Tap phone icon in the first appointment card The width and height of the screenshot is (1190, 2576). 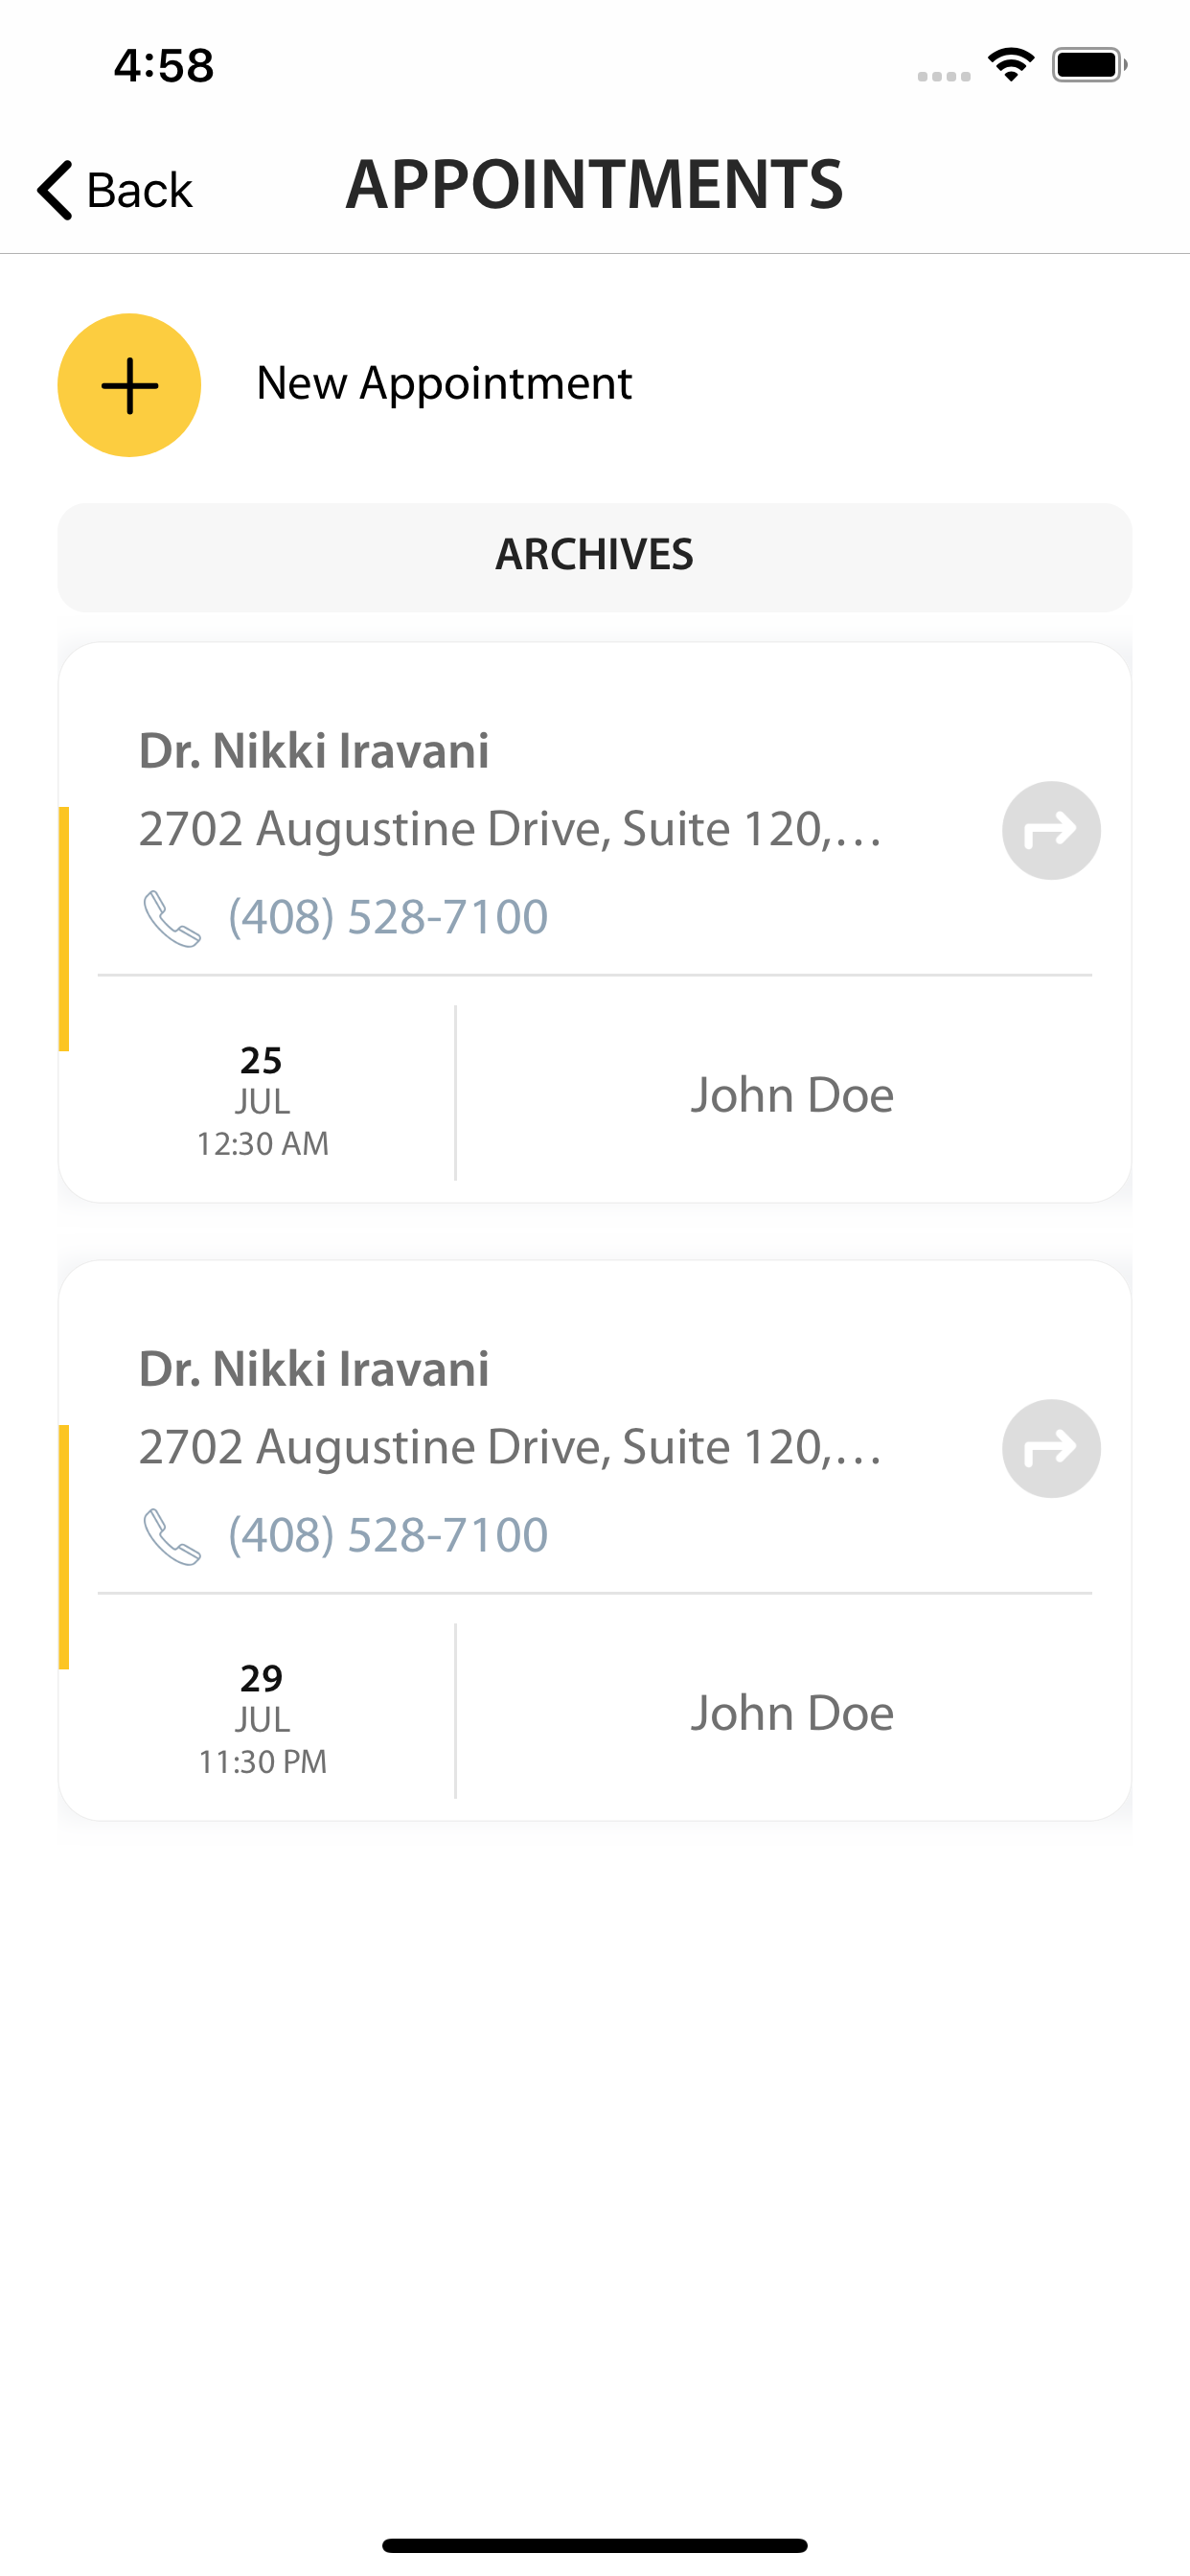tap(172, 918)
